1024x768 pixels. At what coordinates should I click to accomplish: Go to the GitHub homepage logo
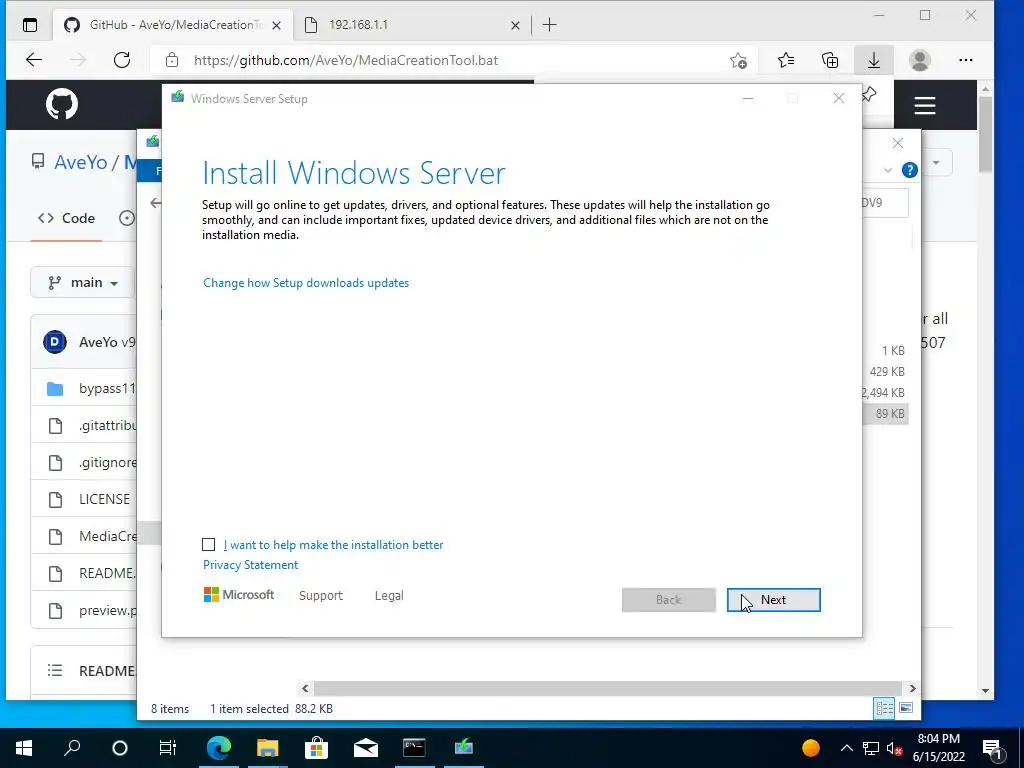click(x=62, y=104)
